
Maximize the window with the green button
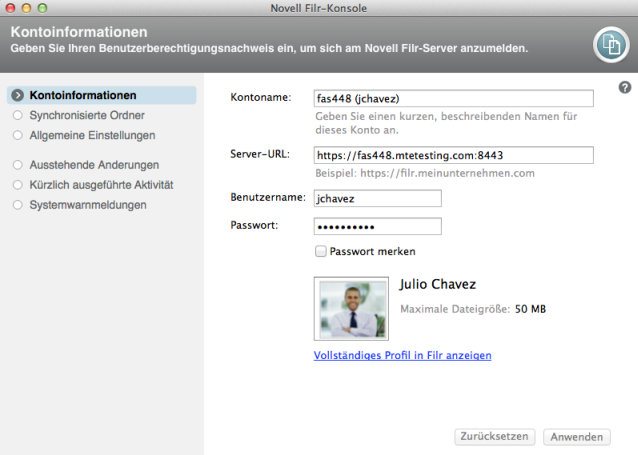tap(42, 8)
